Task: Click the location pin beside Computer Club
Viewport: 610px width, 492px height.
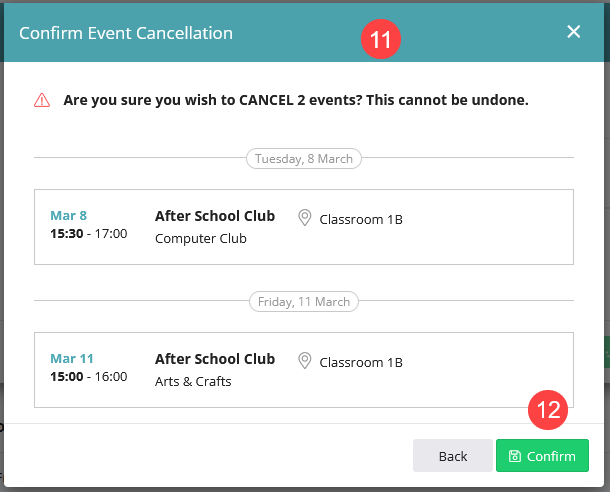Action: tap(305, 217)
